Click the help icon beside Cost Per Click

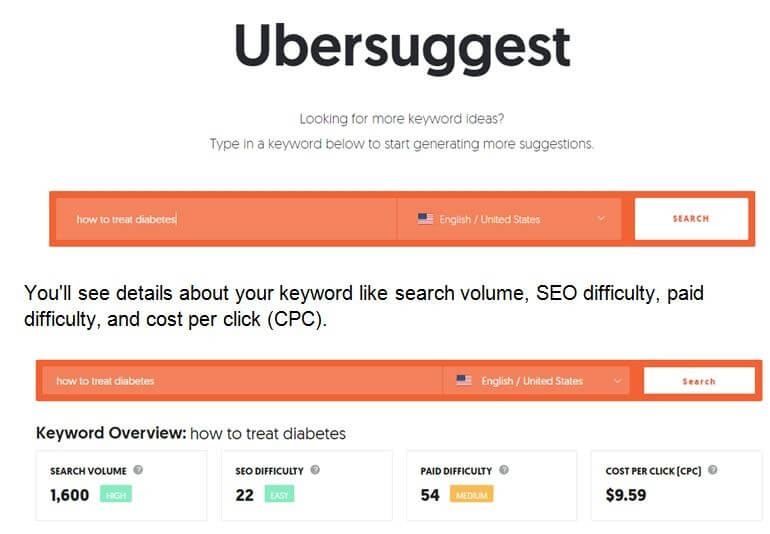pyautogui.click(x=713, y=470)
